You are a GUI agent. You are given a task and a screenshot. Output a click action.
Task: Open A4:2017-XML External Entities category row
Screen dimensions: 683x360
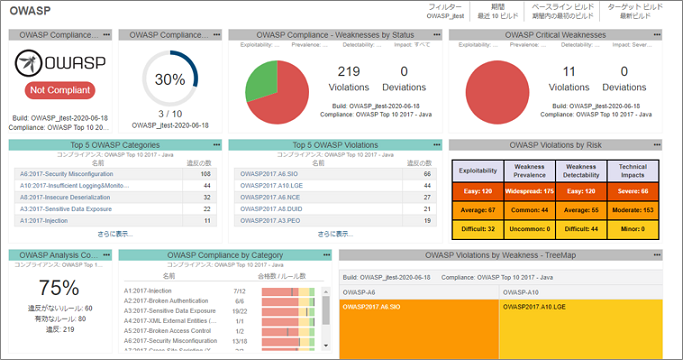[170, 321]
